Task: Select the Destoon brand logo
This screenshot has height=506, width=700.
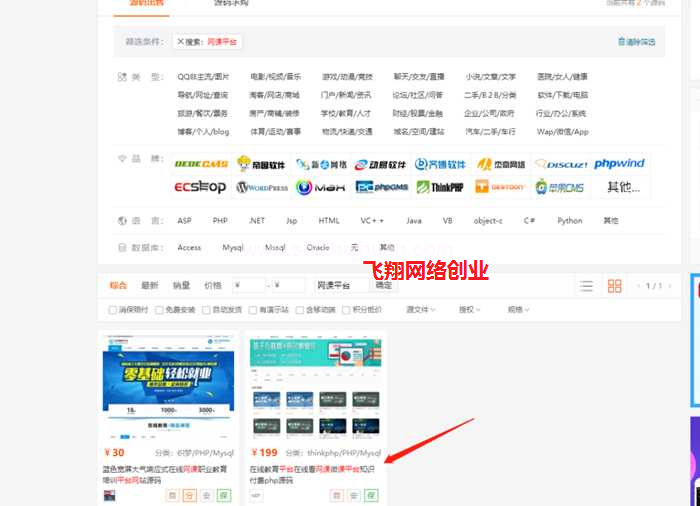Action: pyautogui.click(x=500, y=187)
